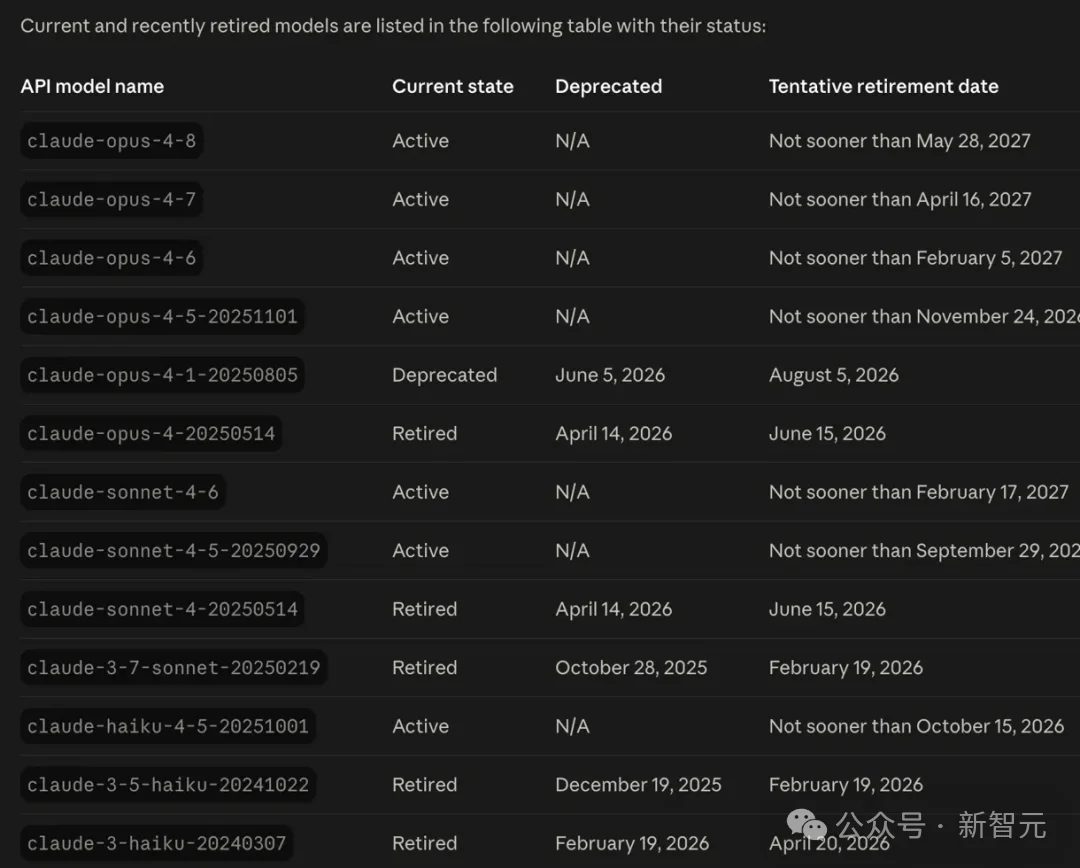Click October 28, 2025 deprecation date
The height and width of the screenshot is (868, 1080).
tap(631, 668)
